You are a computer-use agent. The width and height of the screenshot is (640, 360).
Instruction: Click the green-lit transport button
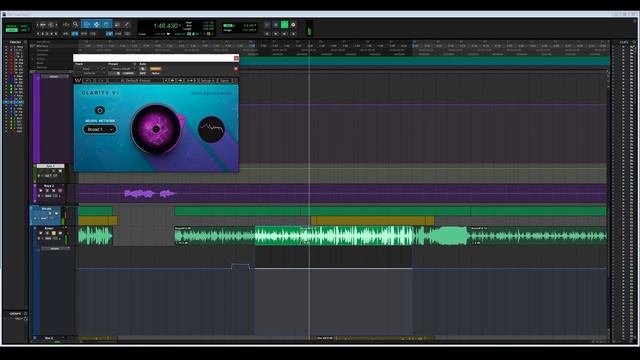284,24
